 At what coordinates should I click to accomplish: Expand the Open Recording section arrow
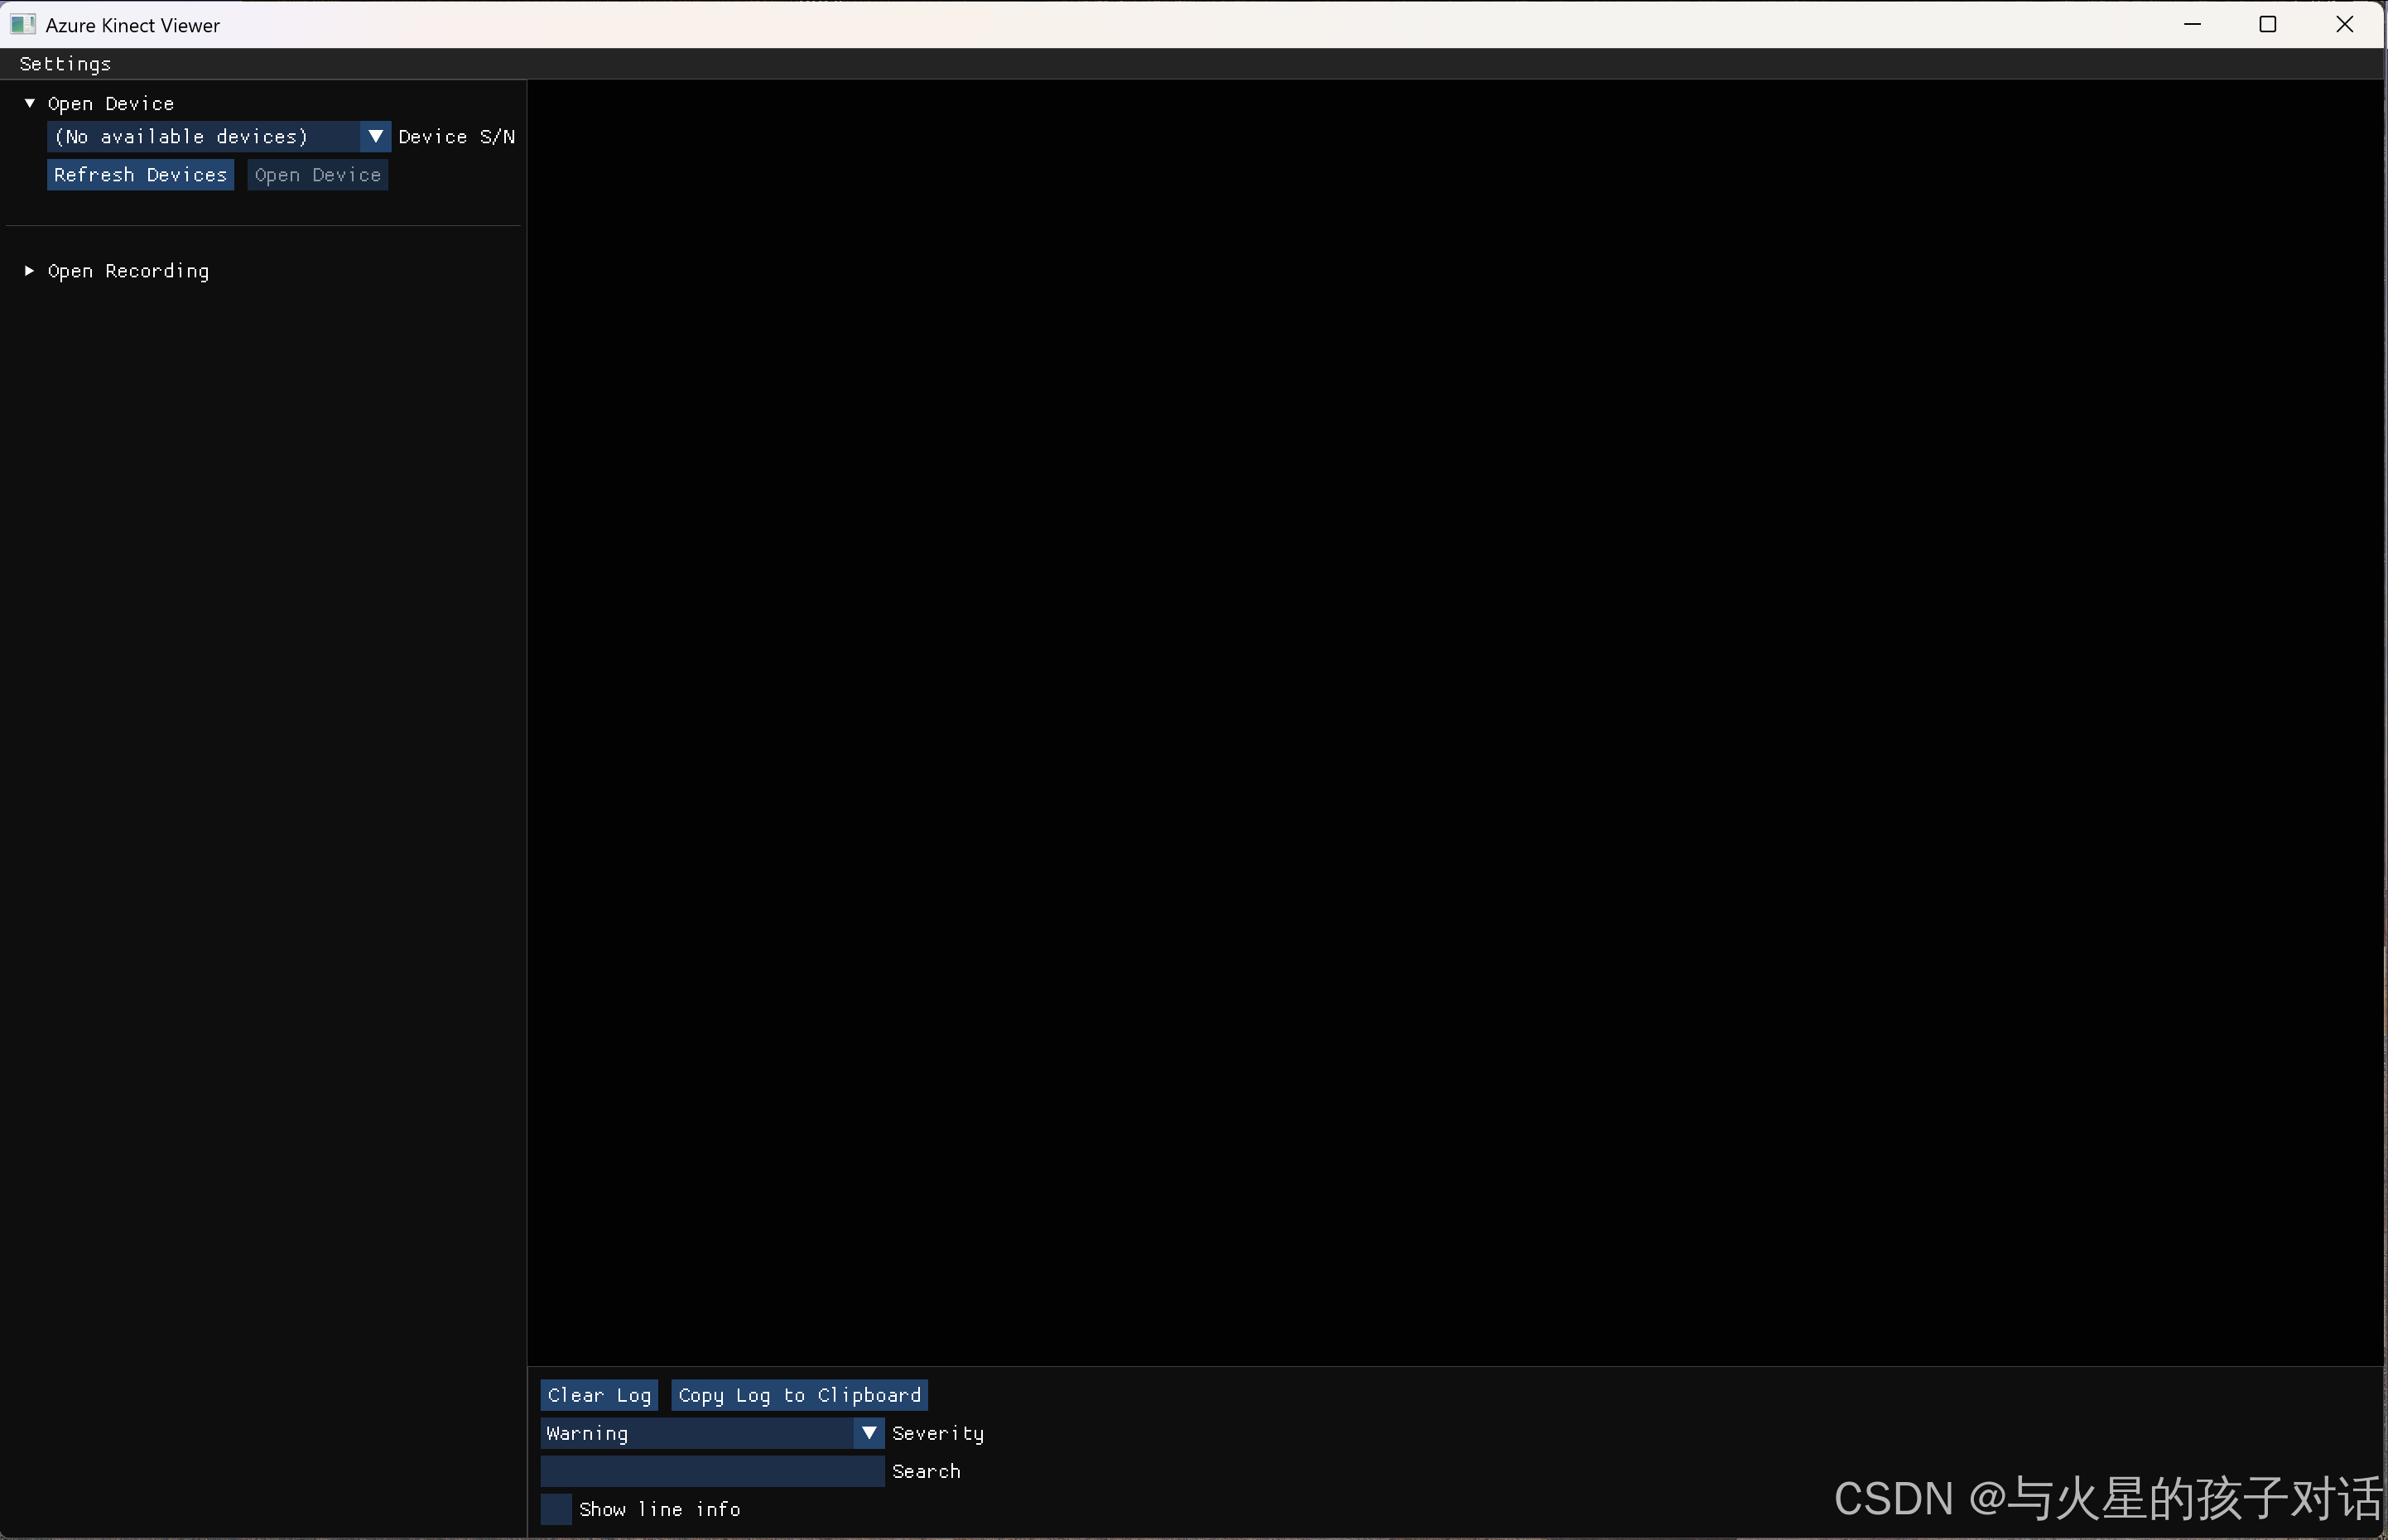pos(29,271)
